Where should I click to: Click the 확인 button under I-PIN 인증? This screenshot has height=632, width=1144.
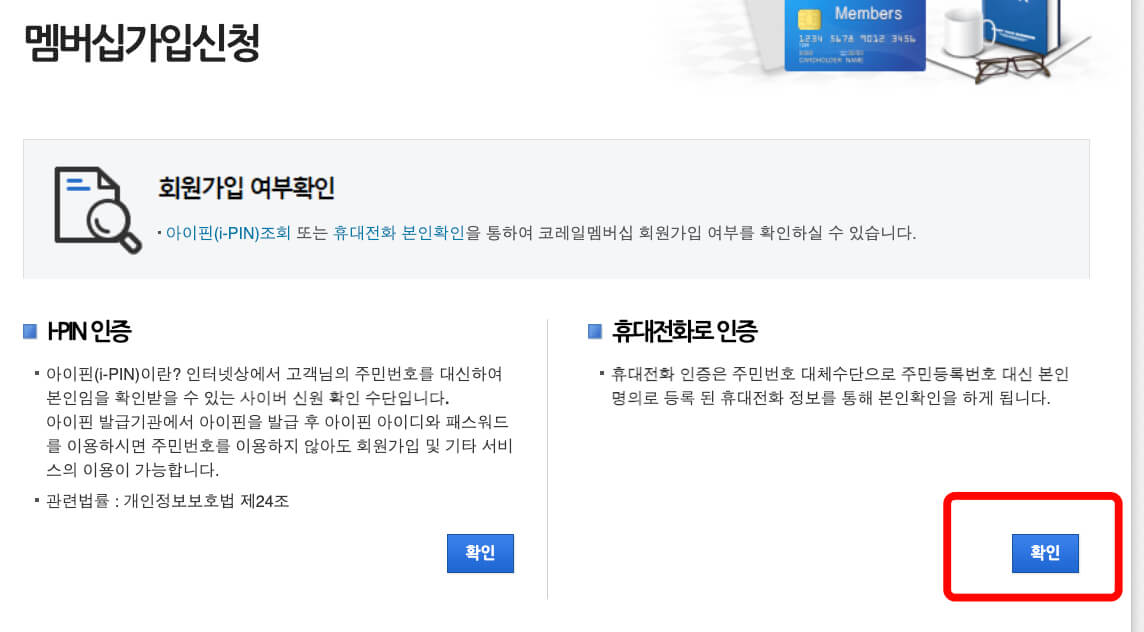(x=480, y=553)
